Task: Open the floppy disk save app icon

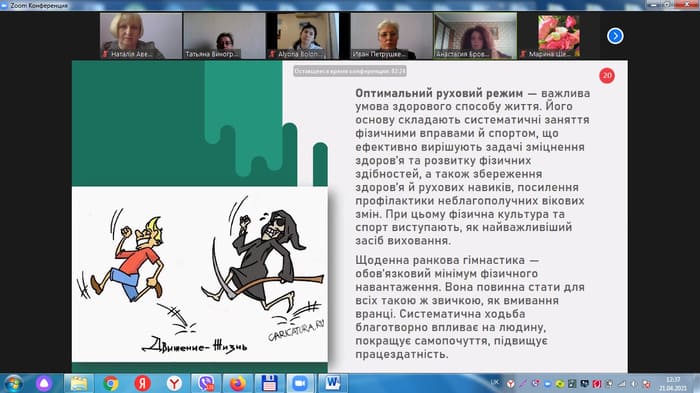Action: (269, 383)
